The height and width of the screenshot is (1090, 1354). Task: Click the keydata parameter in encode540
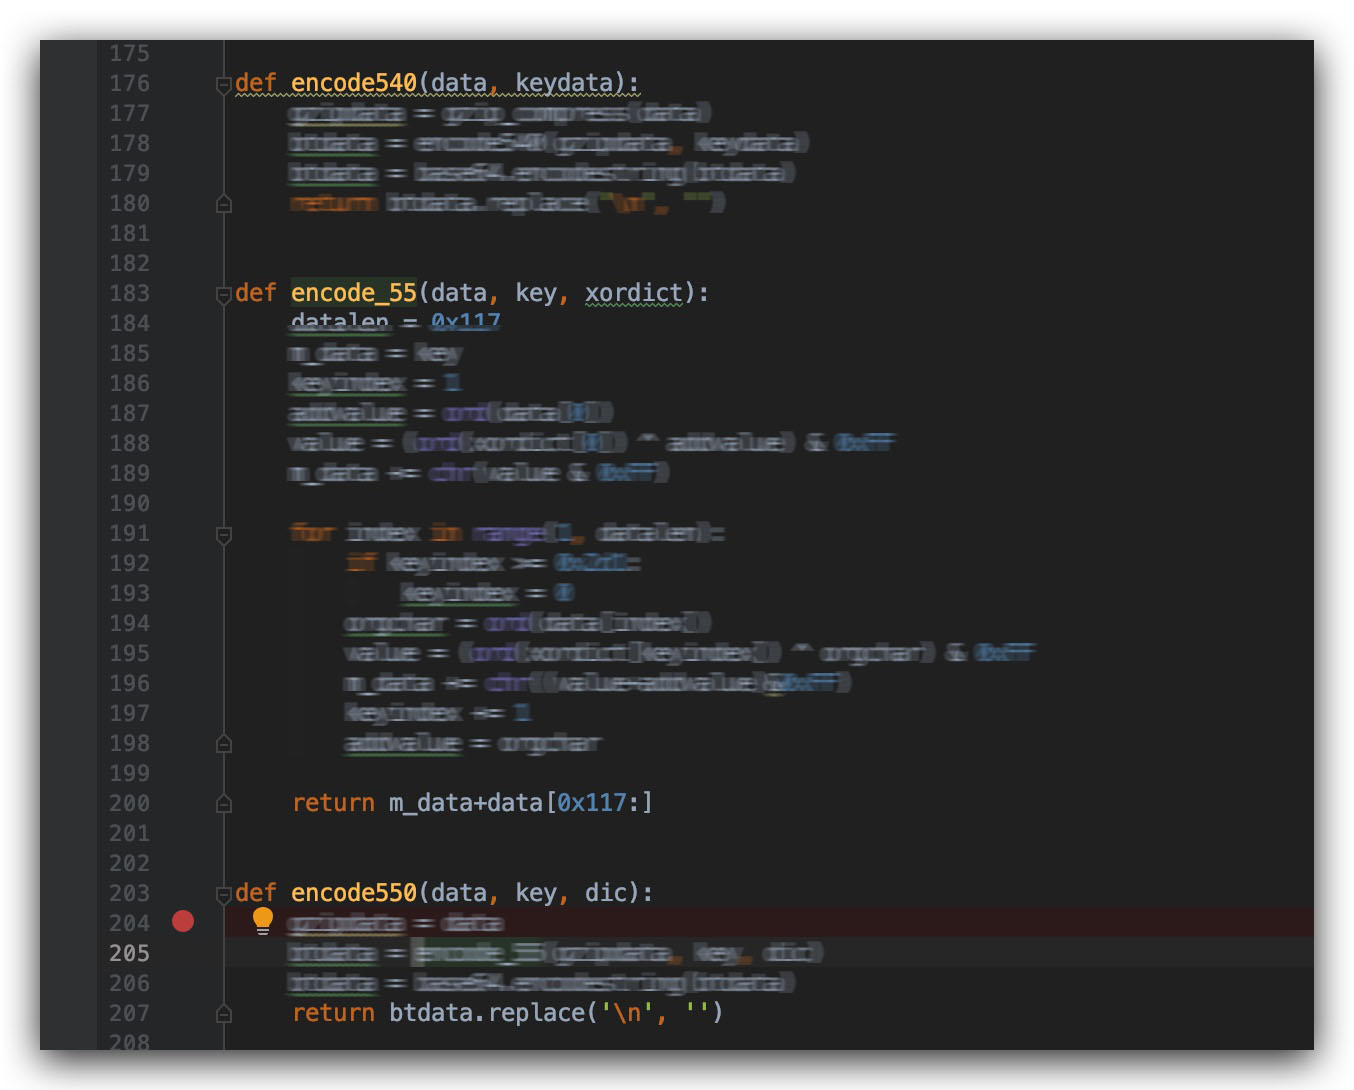tap(564, 83)
